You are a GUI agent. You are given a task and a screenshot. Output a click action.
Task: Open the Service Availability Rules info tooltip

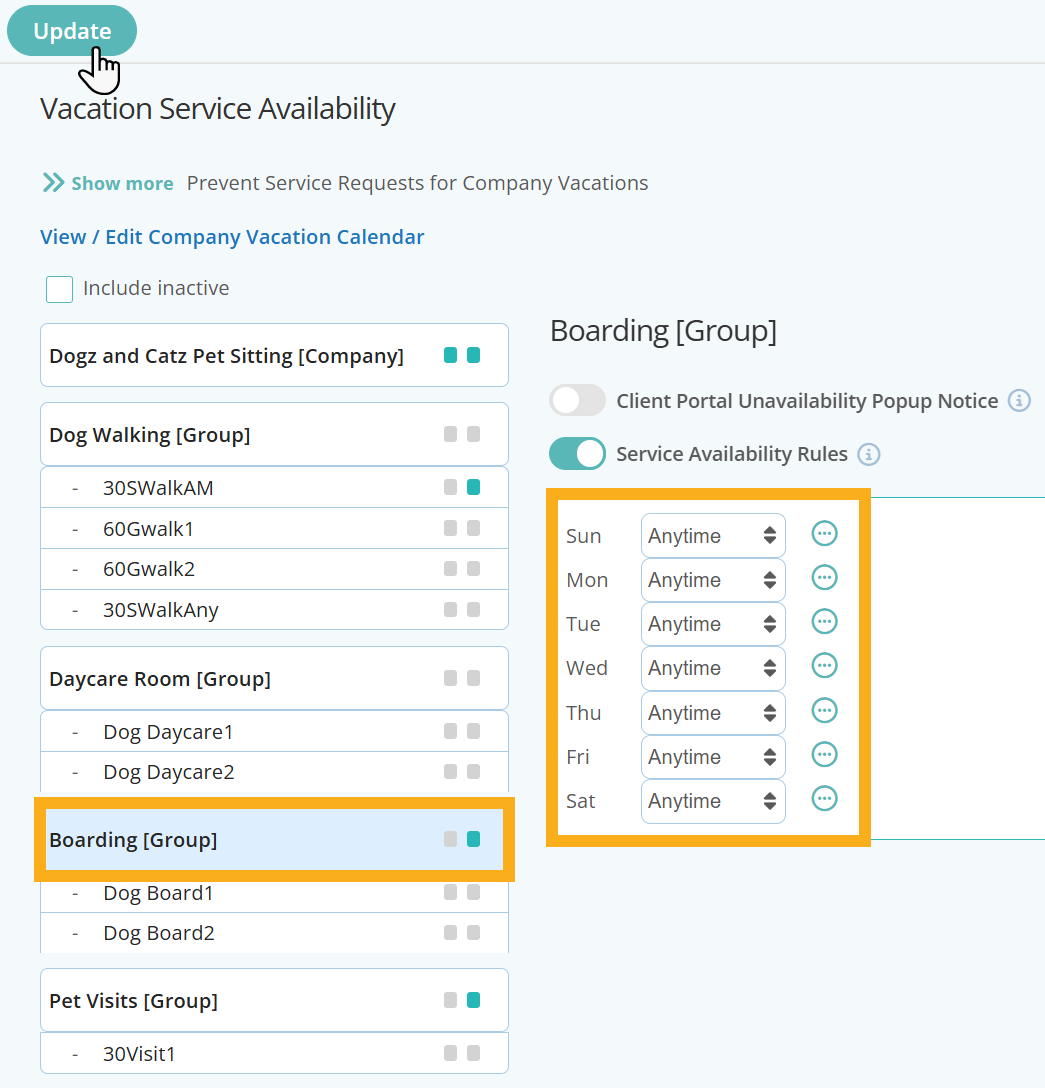click(869, 454)
